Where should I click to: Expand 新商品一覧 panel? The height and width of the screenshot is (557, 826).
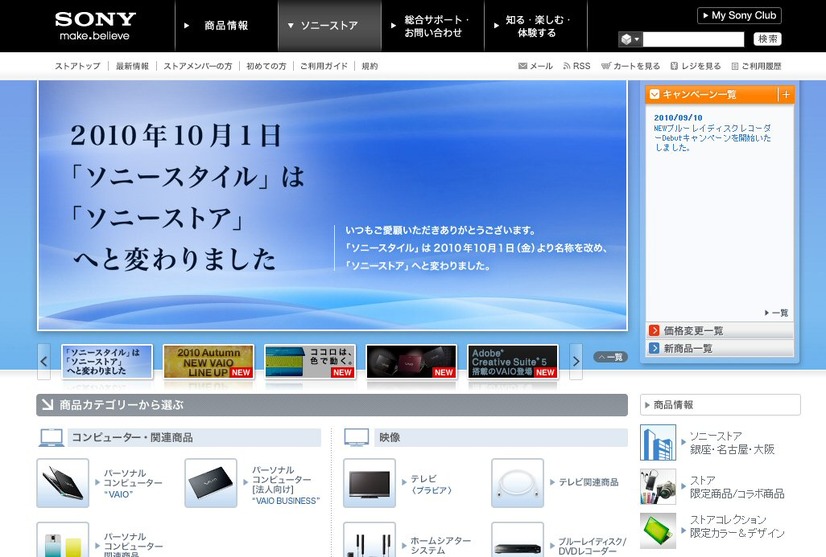tap(720, 348)
